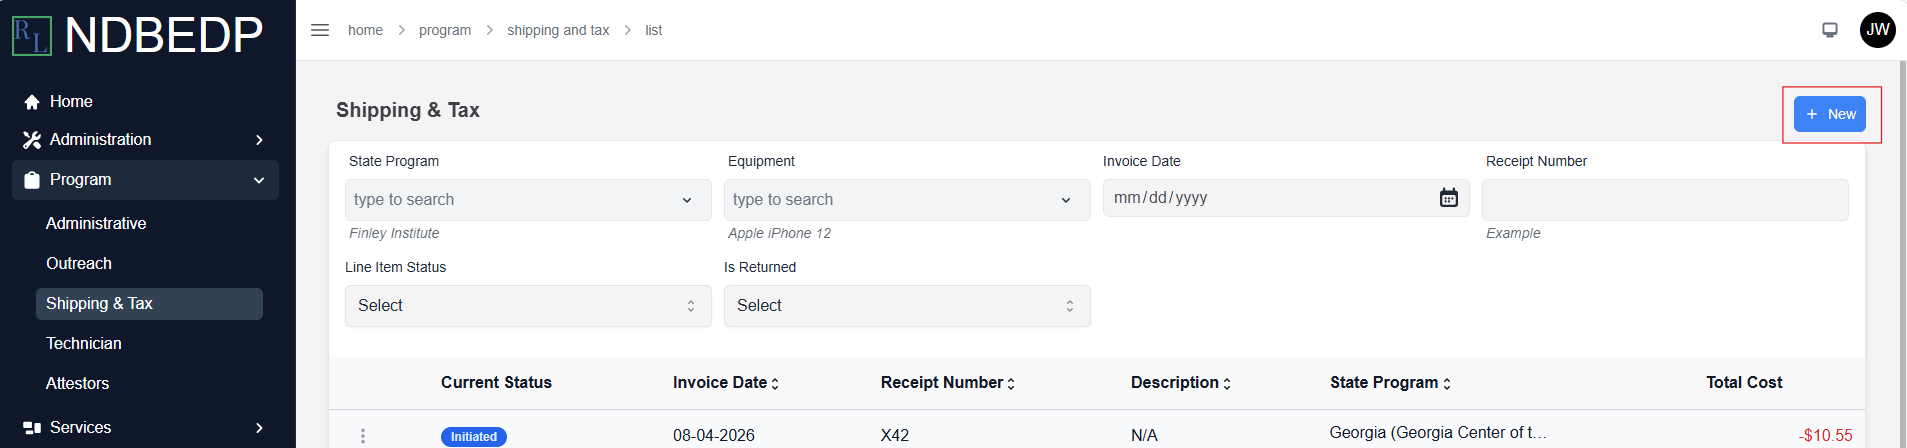Click the 08-04-2026 invoice date cell

714,436
